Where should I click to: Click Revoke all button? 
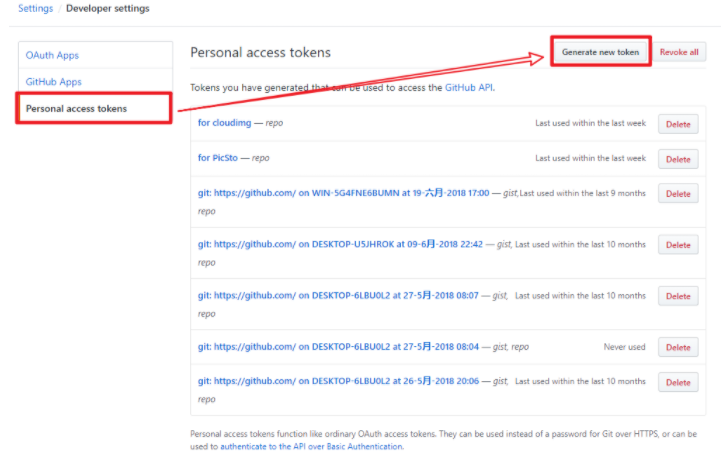coord(679,52)
